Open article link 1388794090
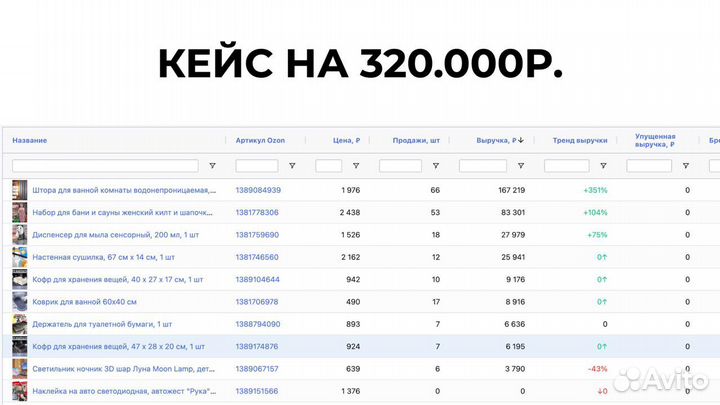The image size is (720, 405). [x=258, y=324]
